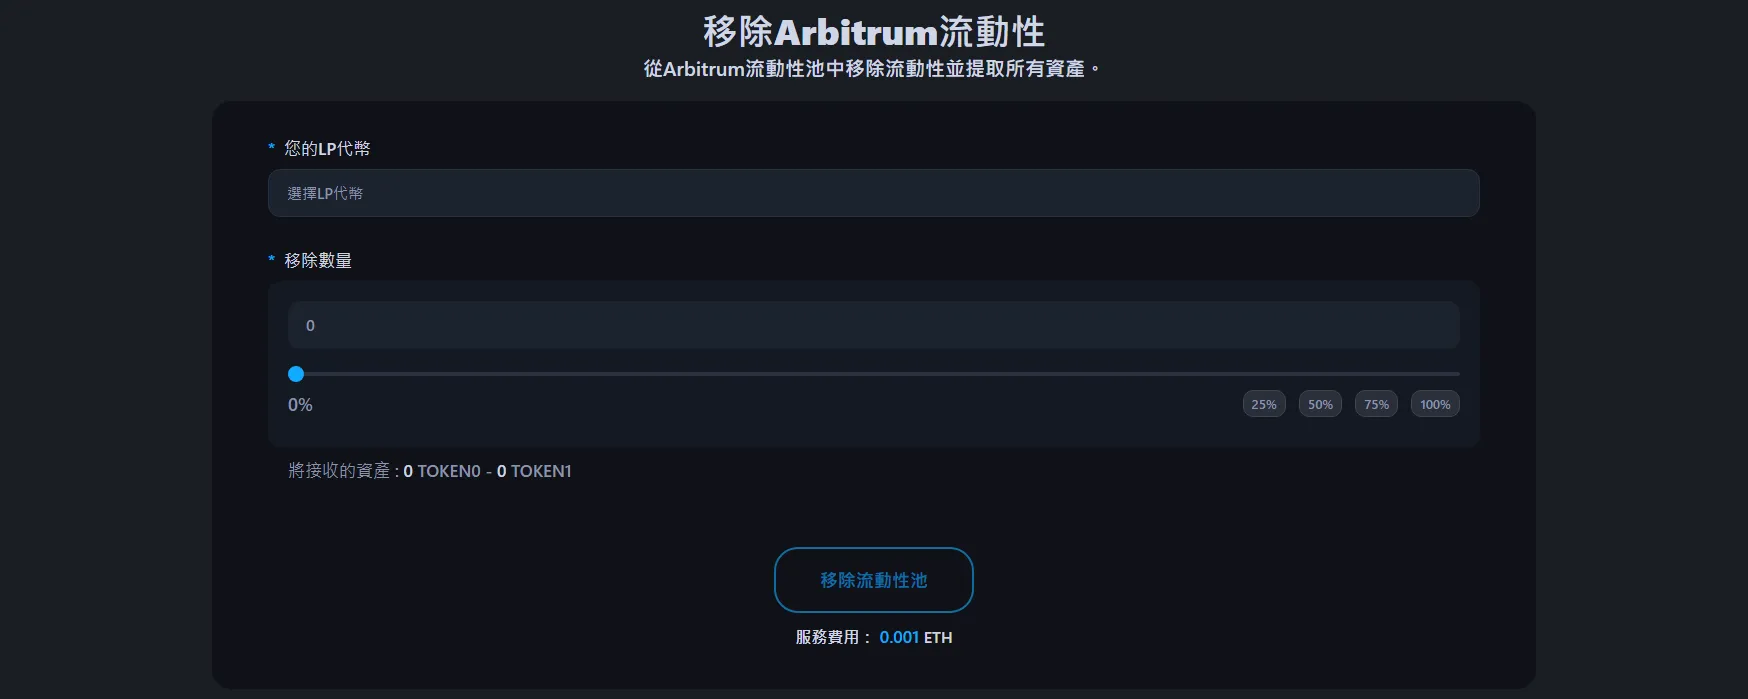Click the far right end of slider track
The height and width of the screenshot is (699, 1748).
click(1456, 374)
